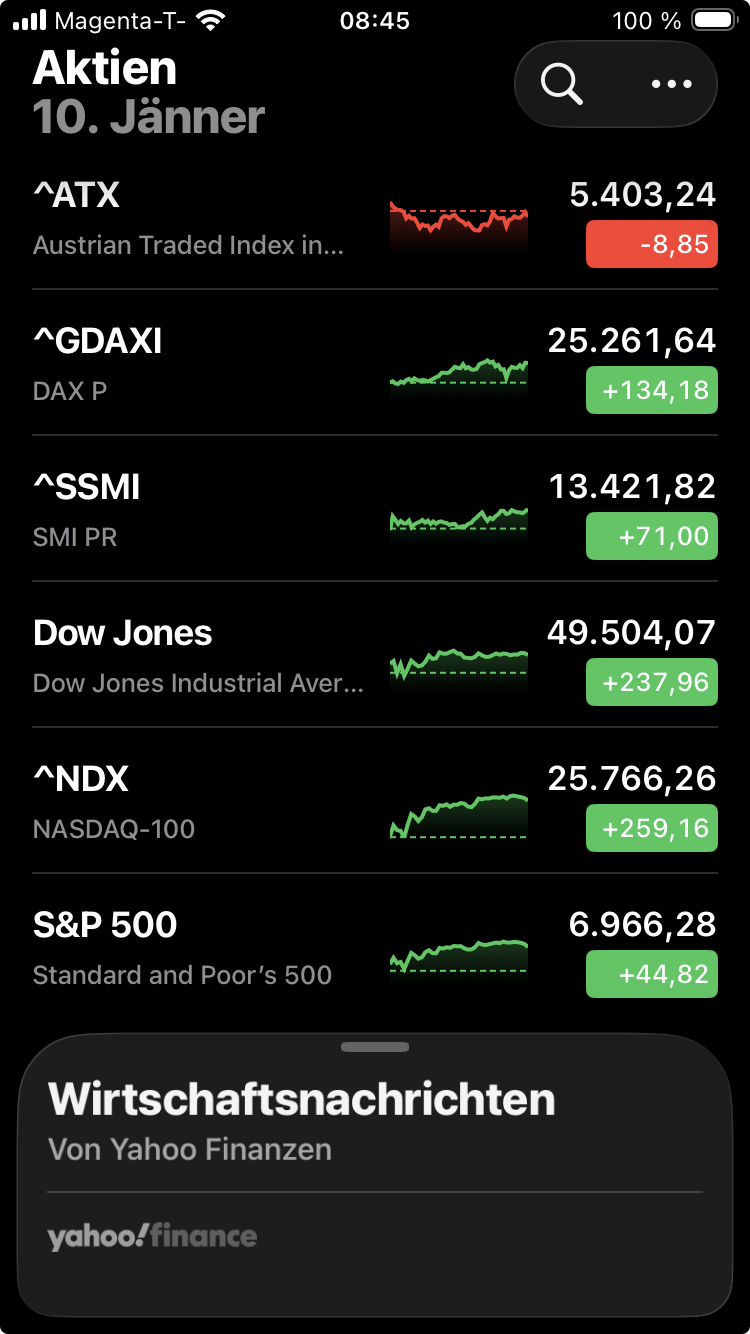
Task: Expand the news sheet grabber handle
Action: click(x=375, y=1047)
